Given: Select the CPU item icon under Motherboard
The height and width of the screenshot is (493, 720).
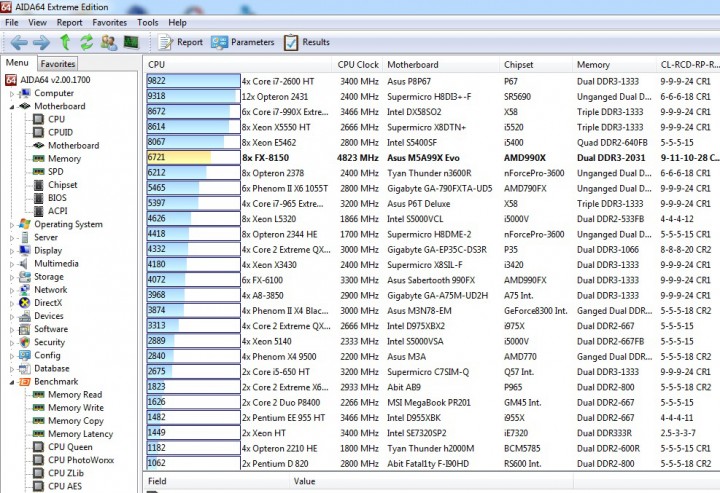Looking at the screenshot, I should 39,119.
